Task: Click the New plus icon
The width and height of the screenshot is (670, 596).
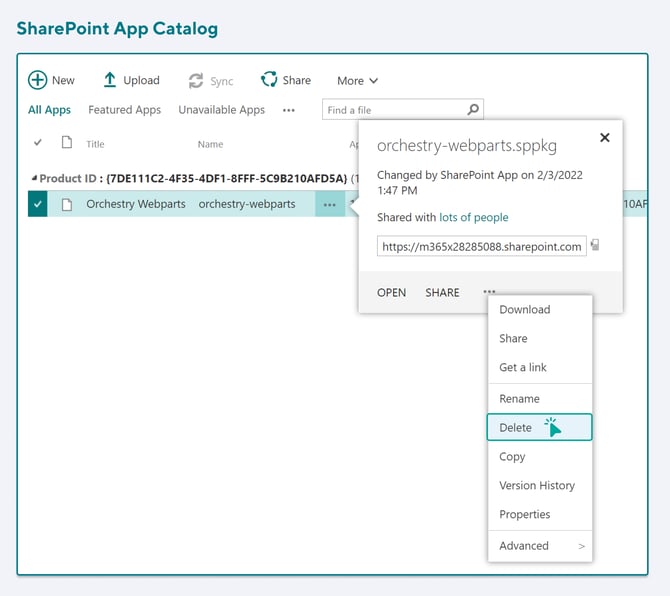Action: (x=37, y=80)
